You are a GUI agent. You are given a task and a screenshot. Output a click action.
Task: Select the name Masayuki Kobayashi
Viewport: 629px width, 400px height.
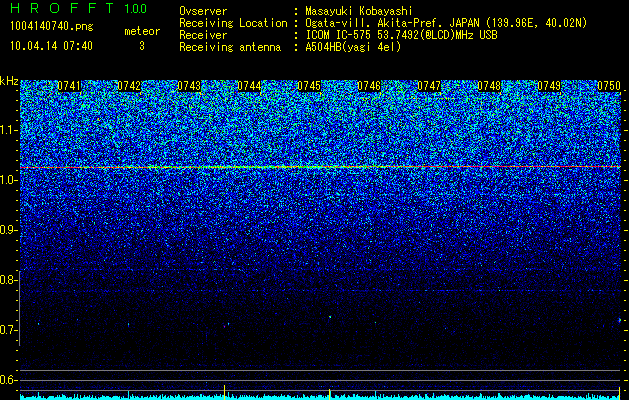(x=359, y=12)
